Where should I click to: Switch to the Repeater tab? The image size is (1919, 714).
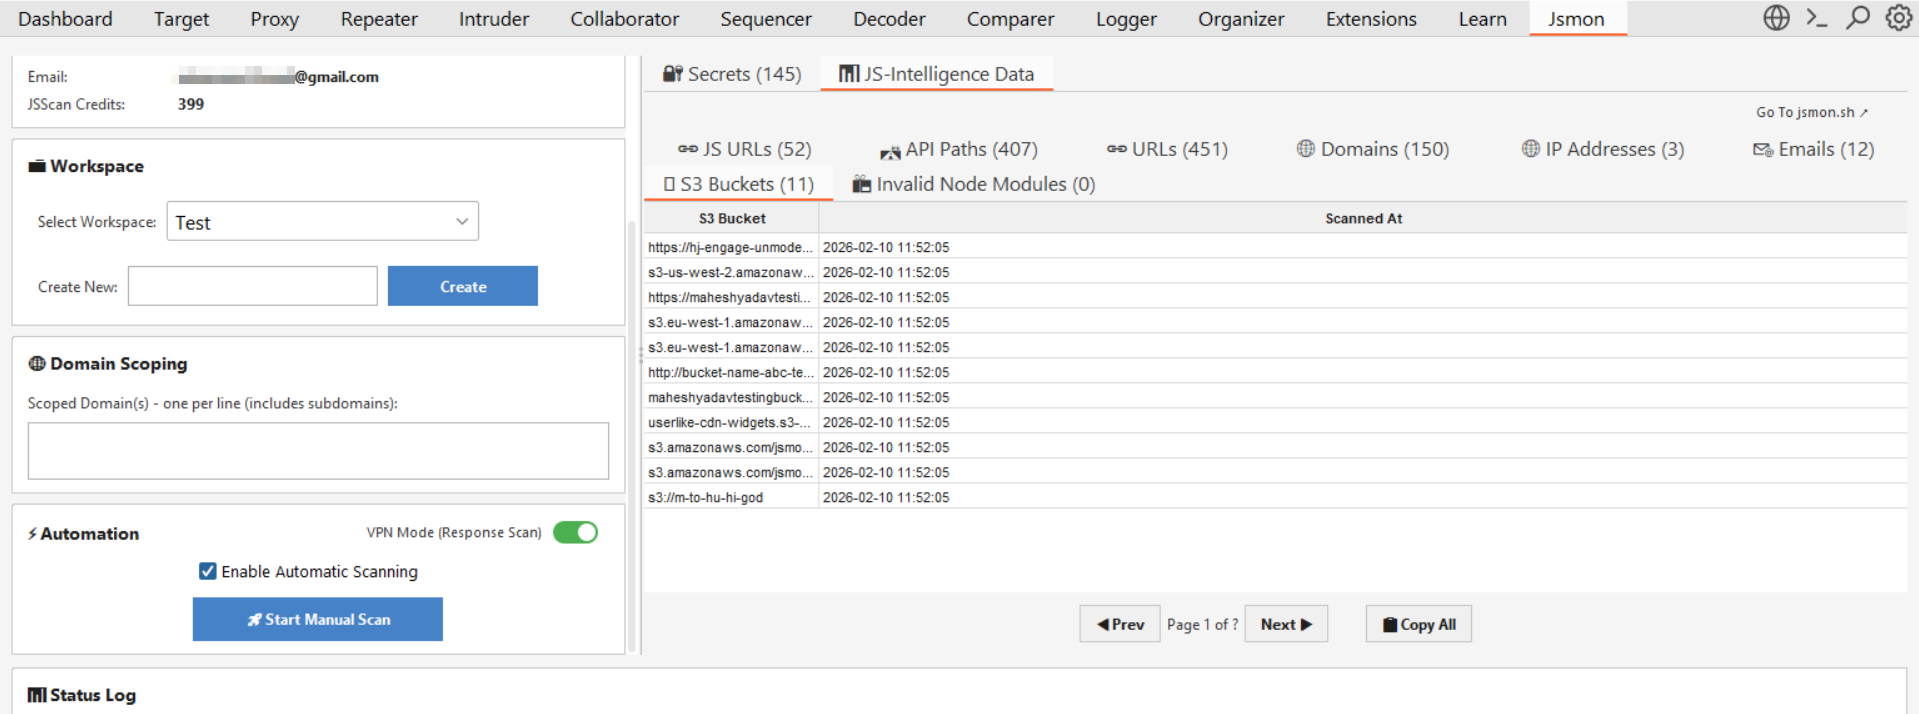[379, 19]
